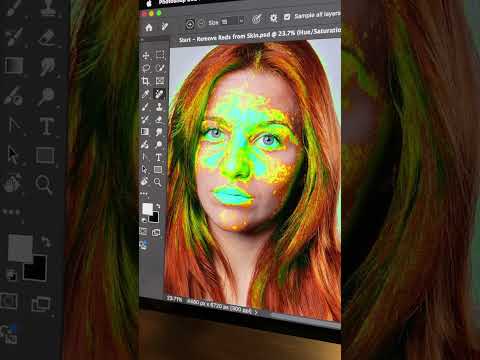Screen dimensions: 480x360
Task: Reset to default foreground and background colors
Action: click(144, 220)
